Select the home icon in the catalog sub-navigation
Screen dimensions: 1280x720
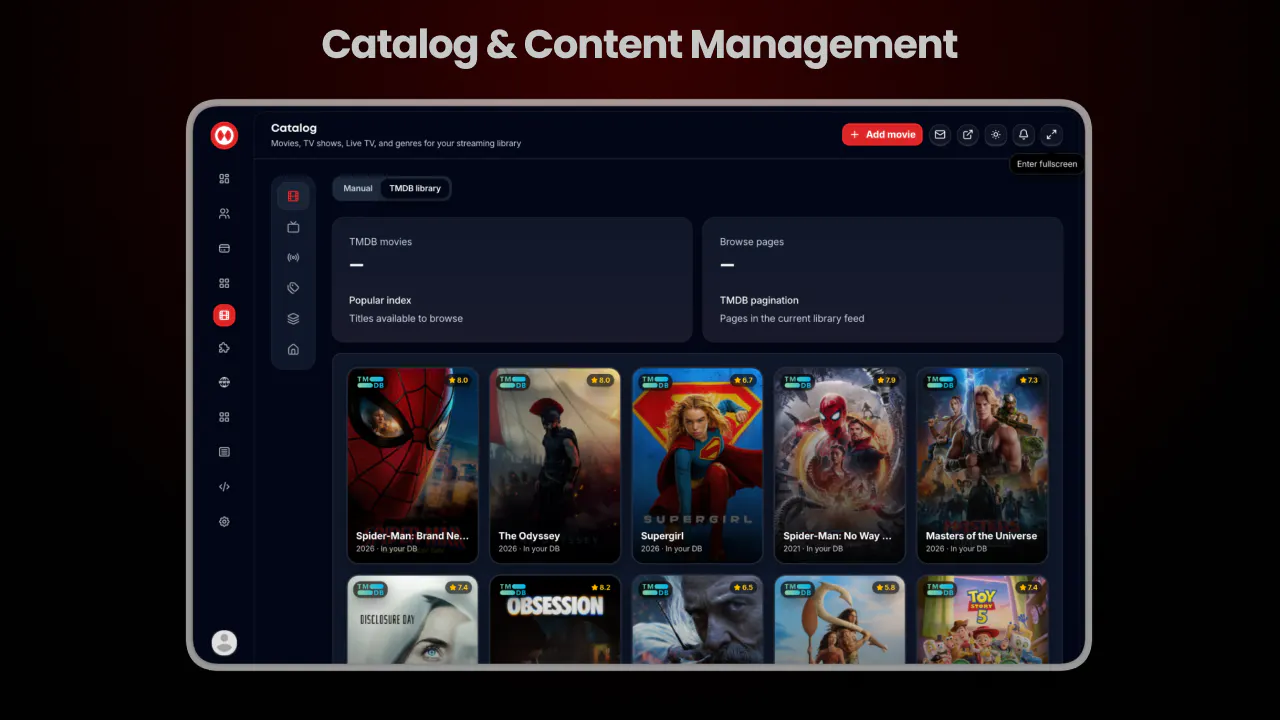pos(293,349)
